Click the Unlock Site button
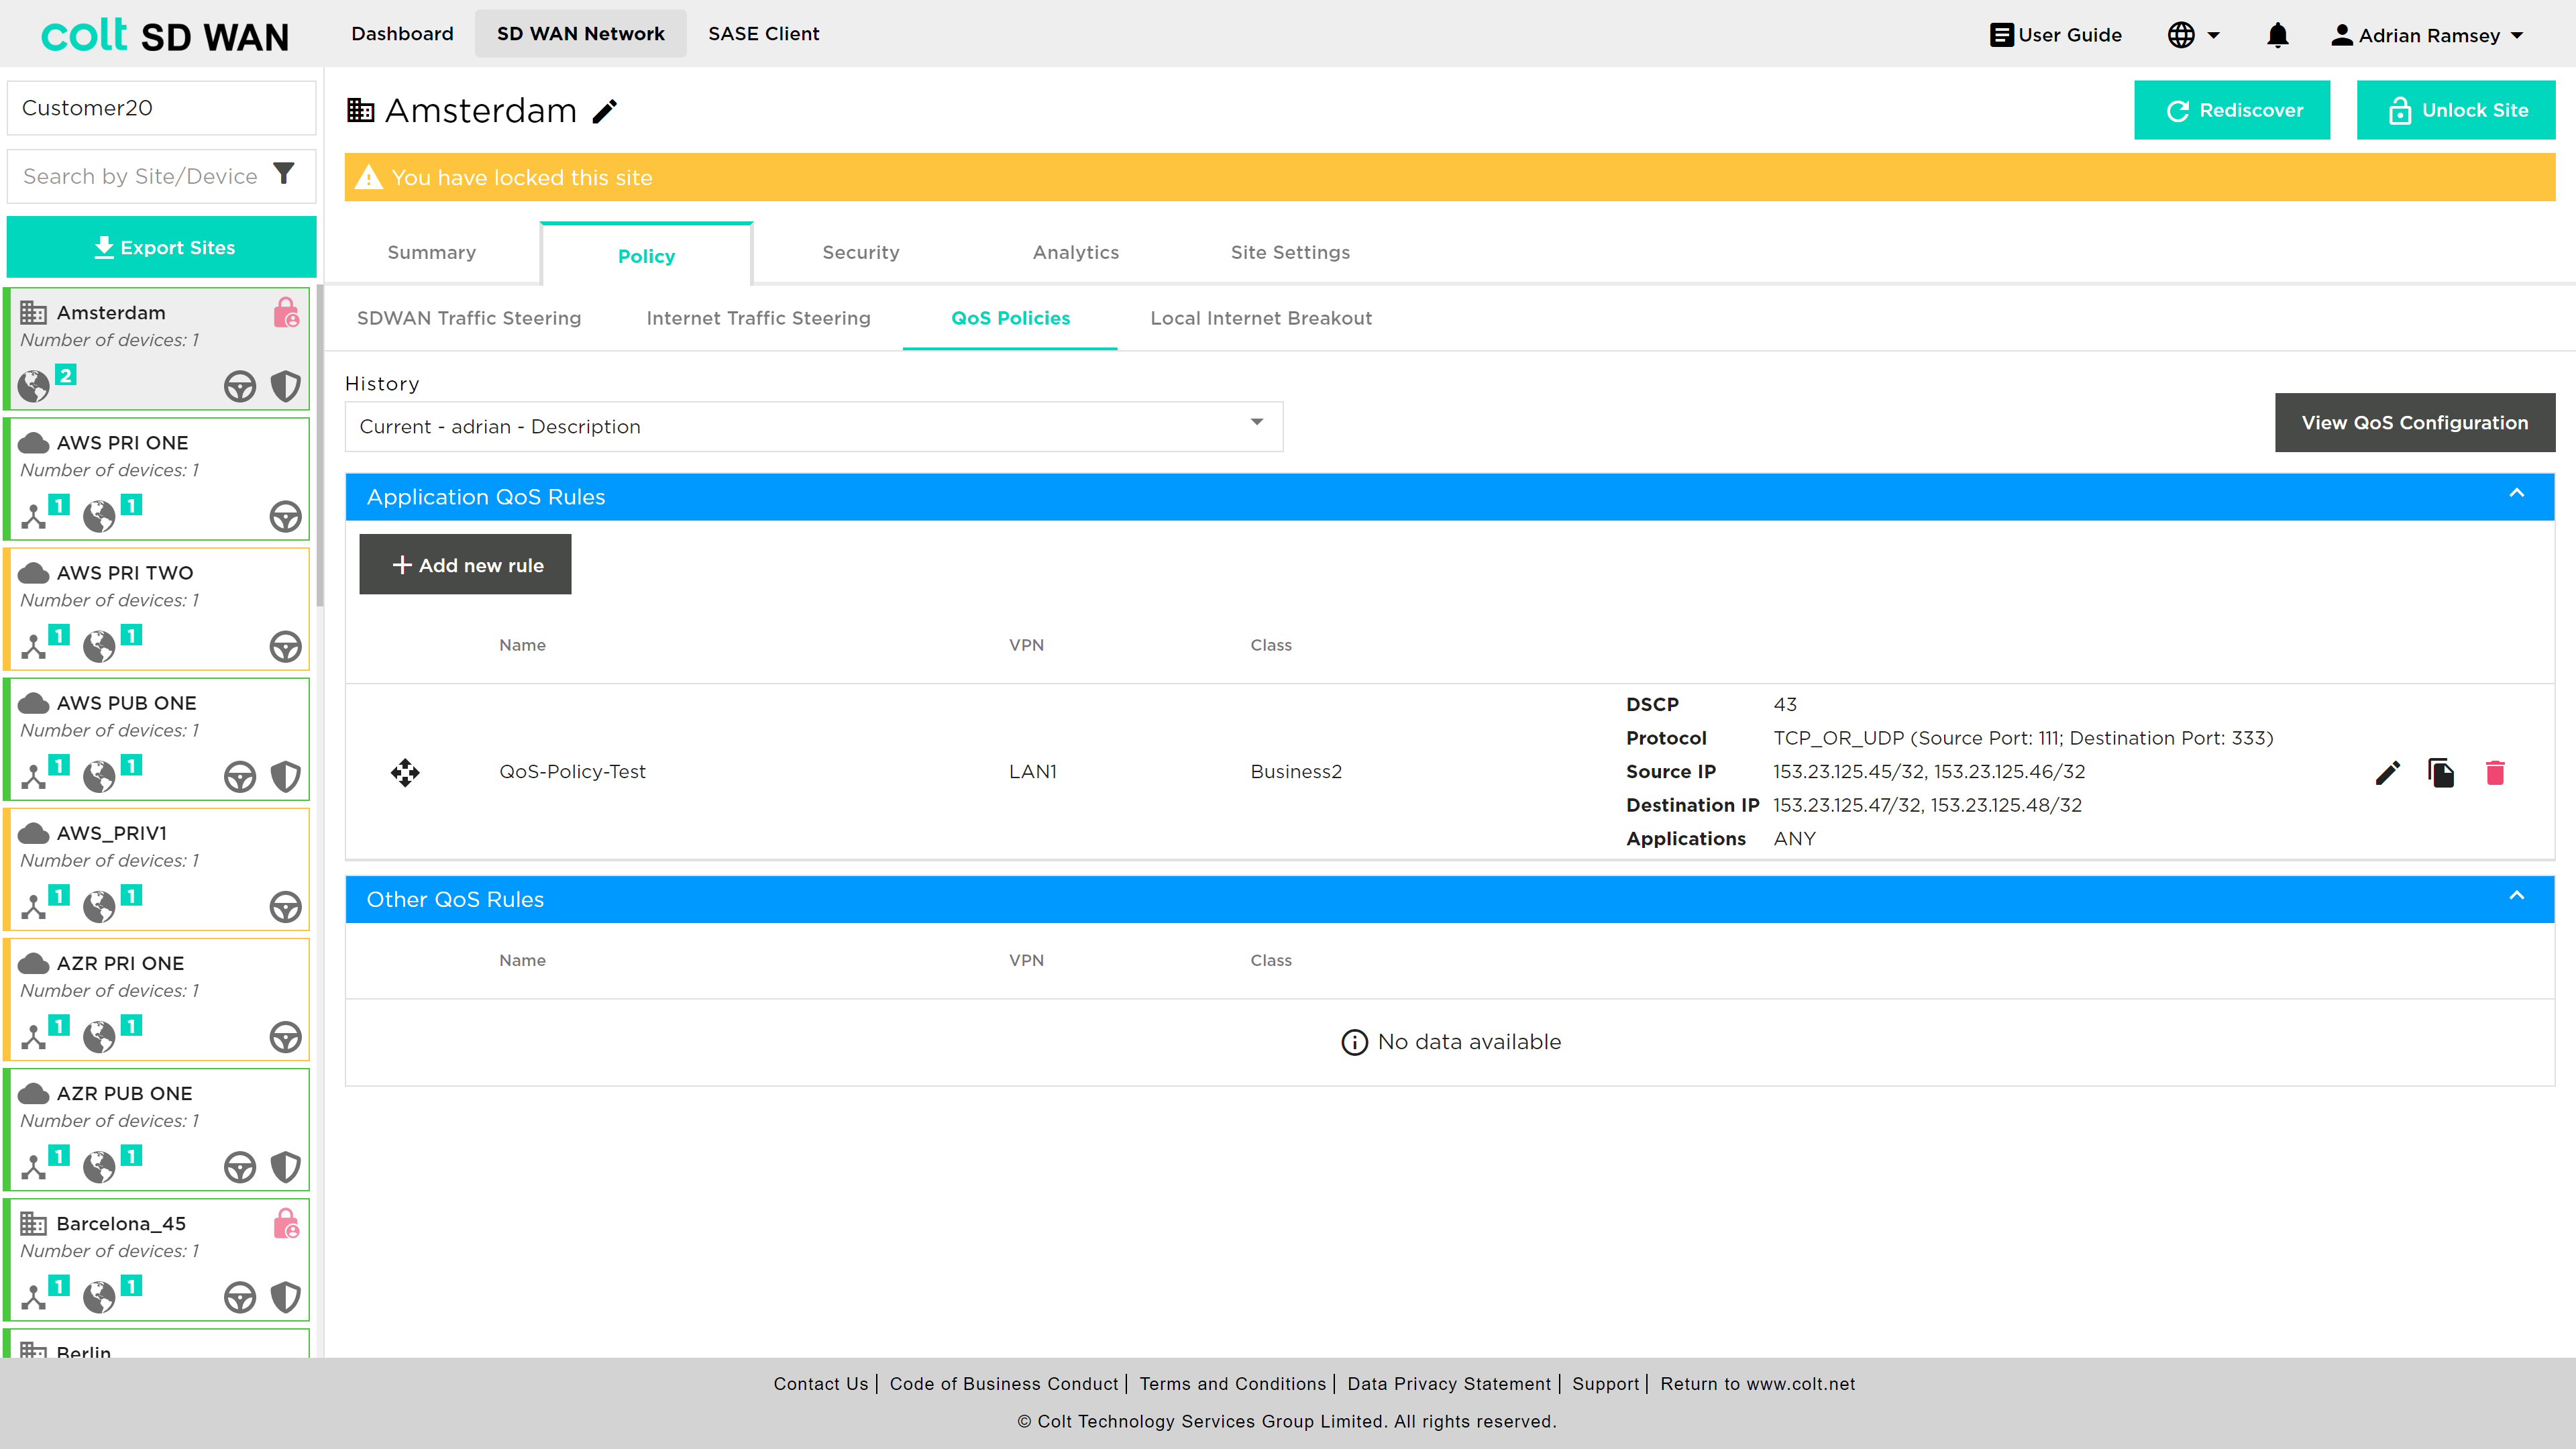Image resolution: width=2576 pixels, height=1449 pixels. 2455,110
